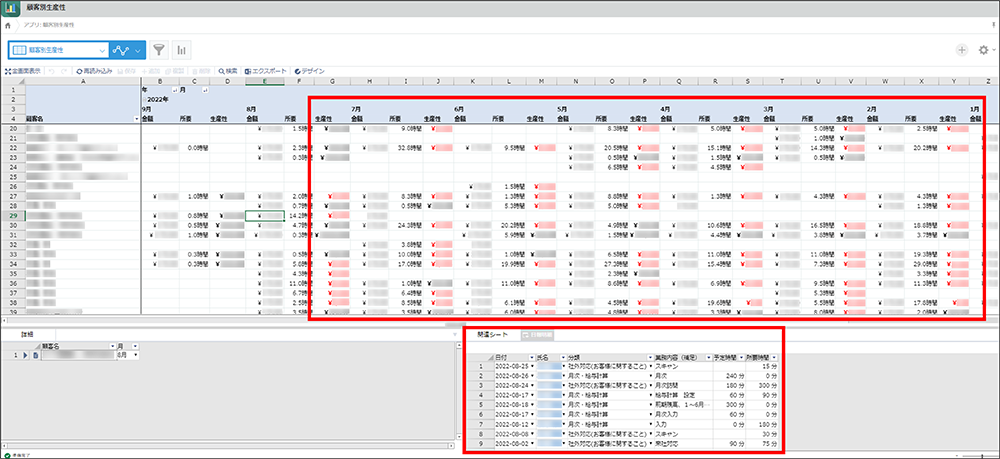
Task: Click the record icon in detail row 1
Action: (36, 354)
